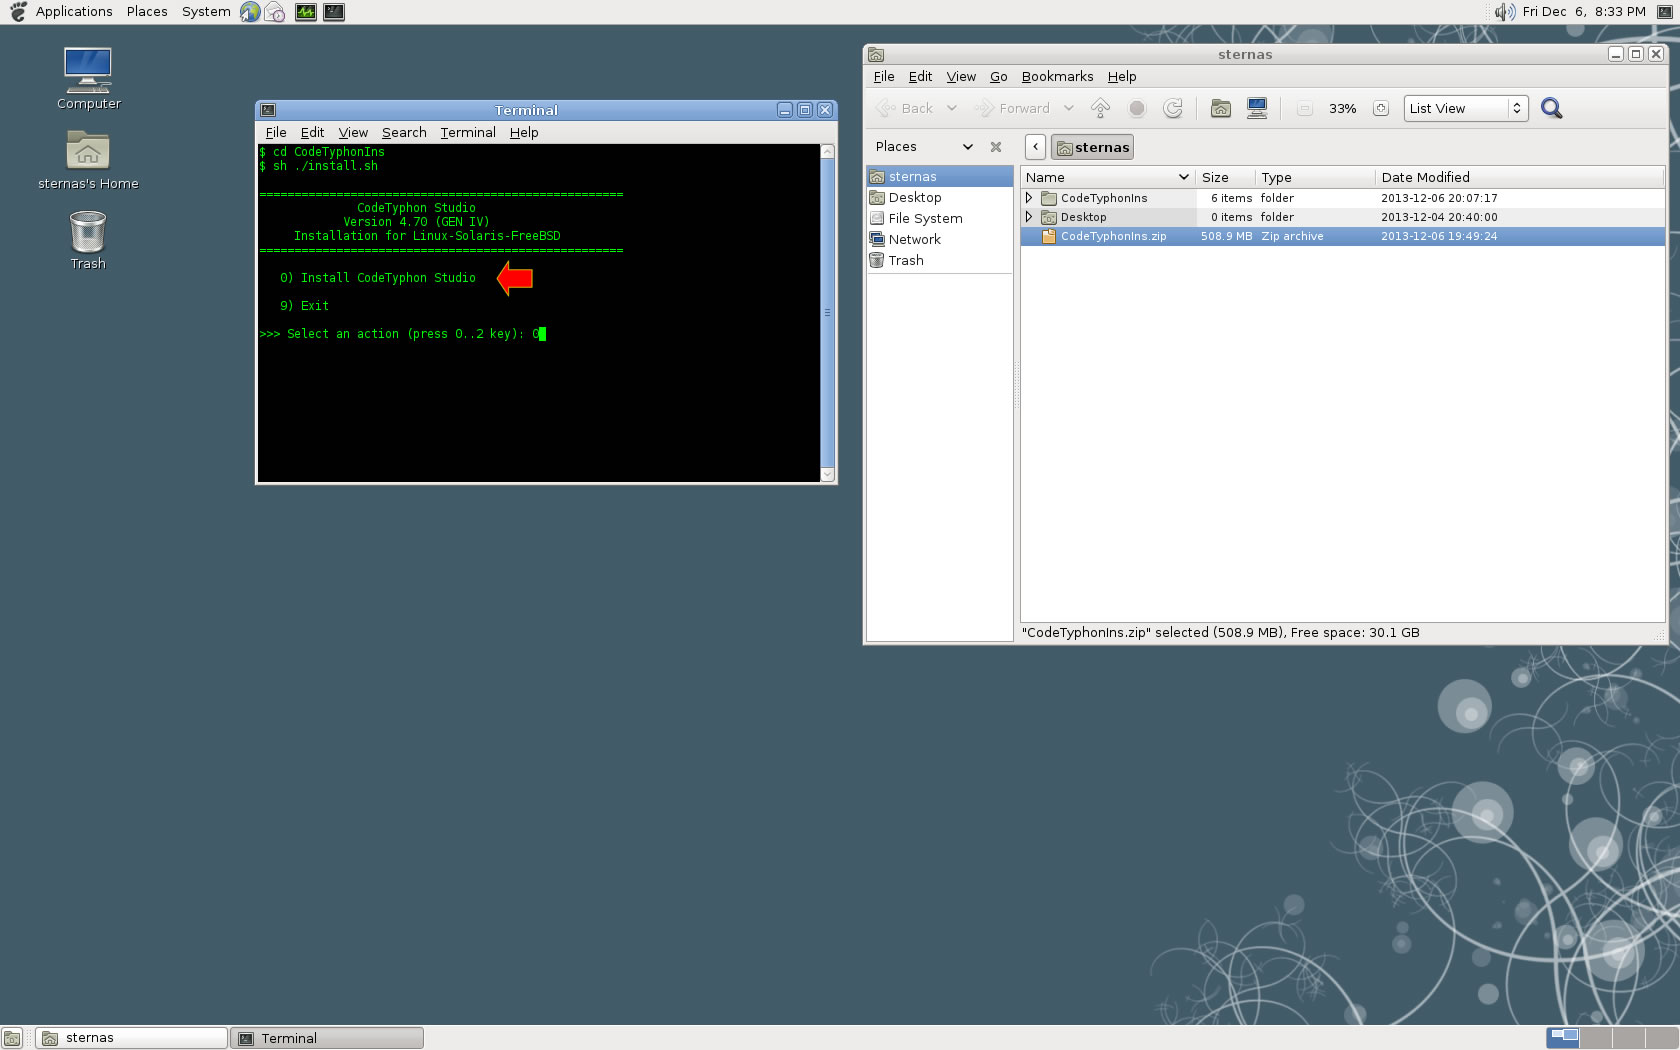Sort by Size column header
The height and width of the screenshot is (1050, 1680).
(x=1225, y=177)
